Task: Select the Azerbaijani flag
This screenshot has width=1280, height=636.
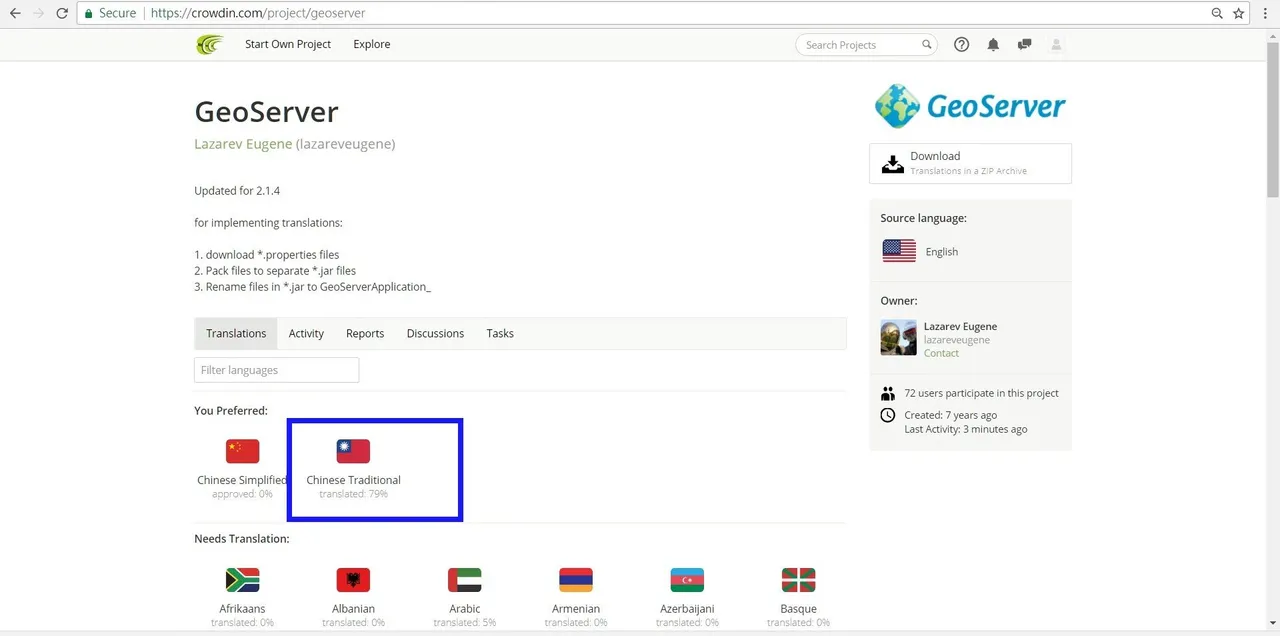Action: point(687,580)
